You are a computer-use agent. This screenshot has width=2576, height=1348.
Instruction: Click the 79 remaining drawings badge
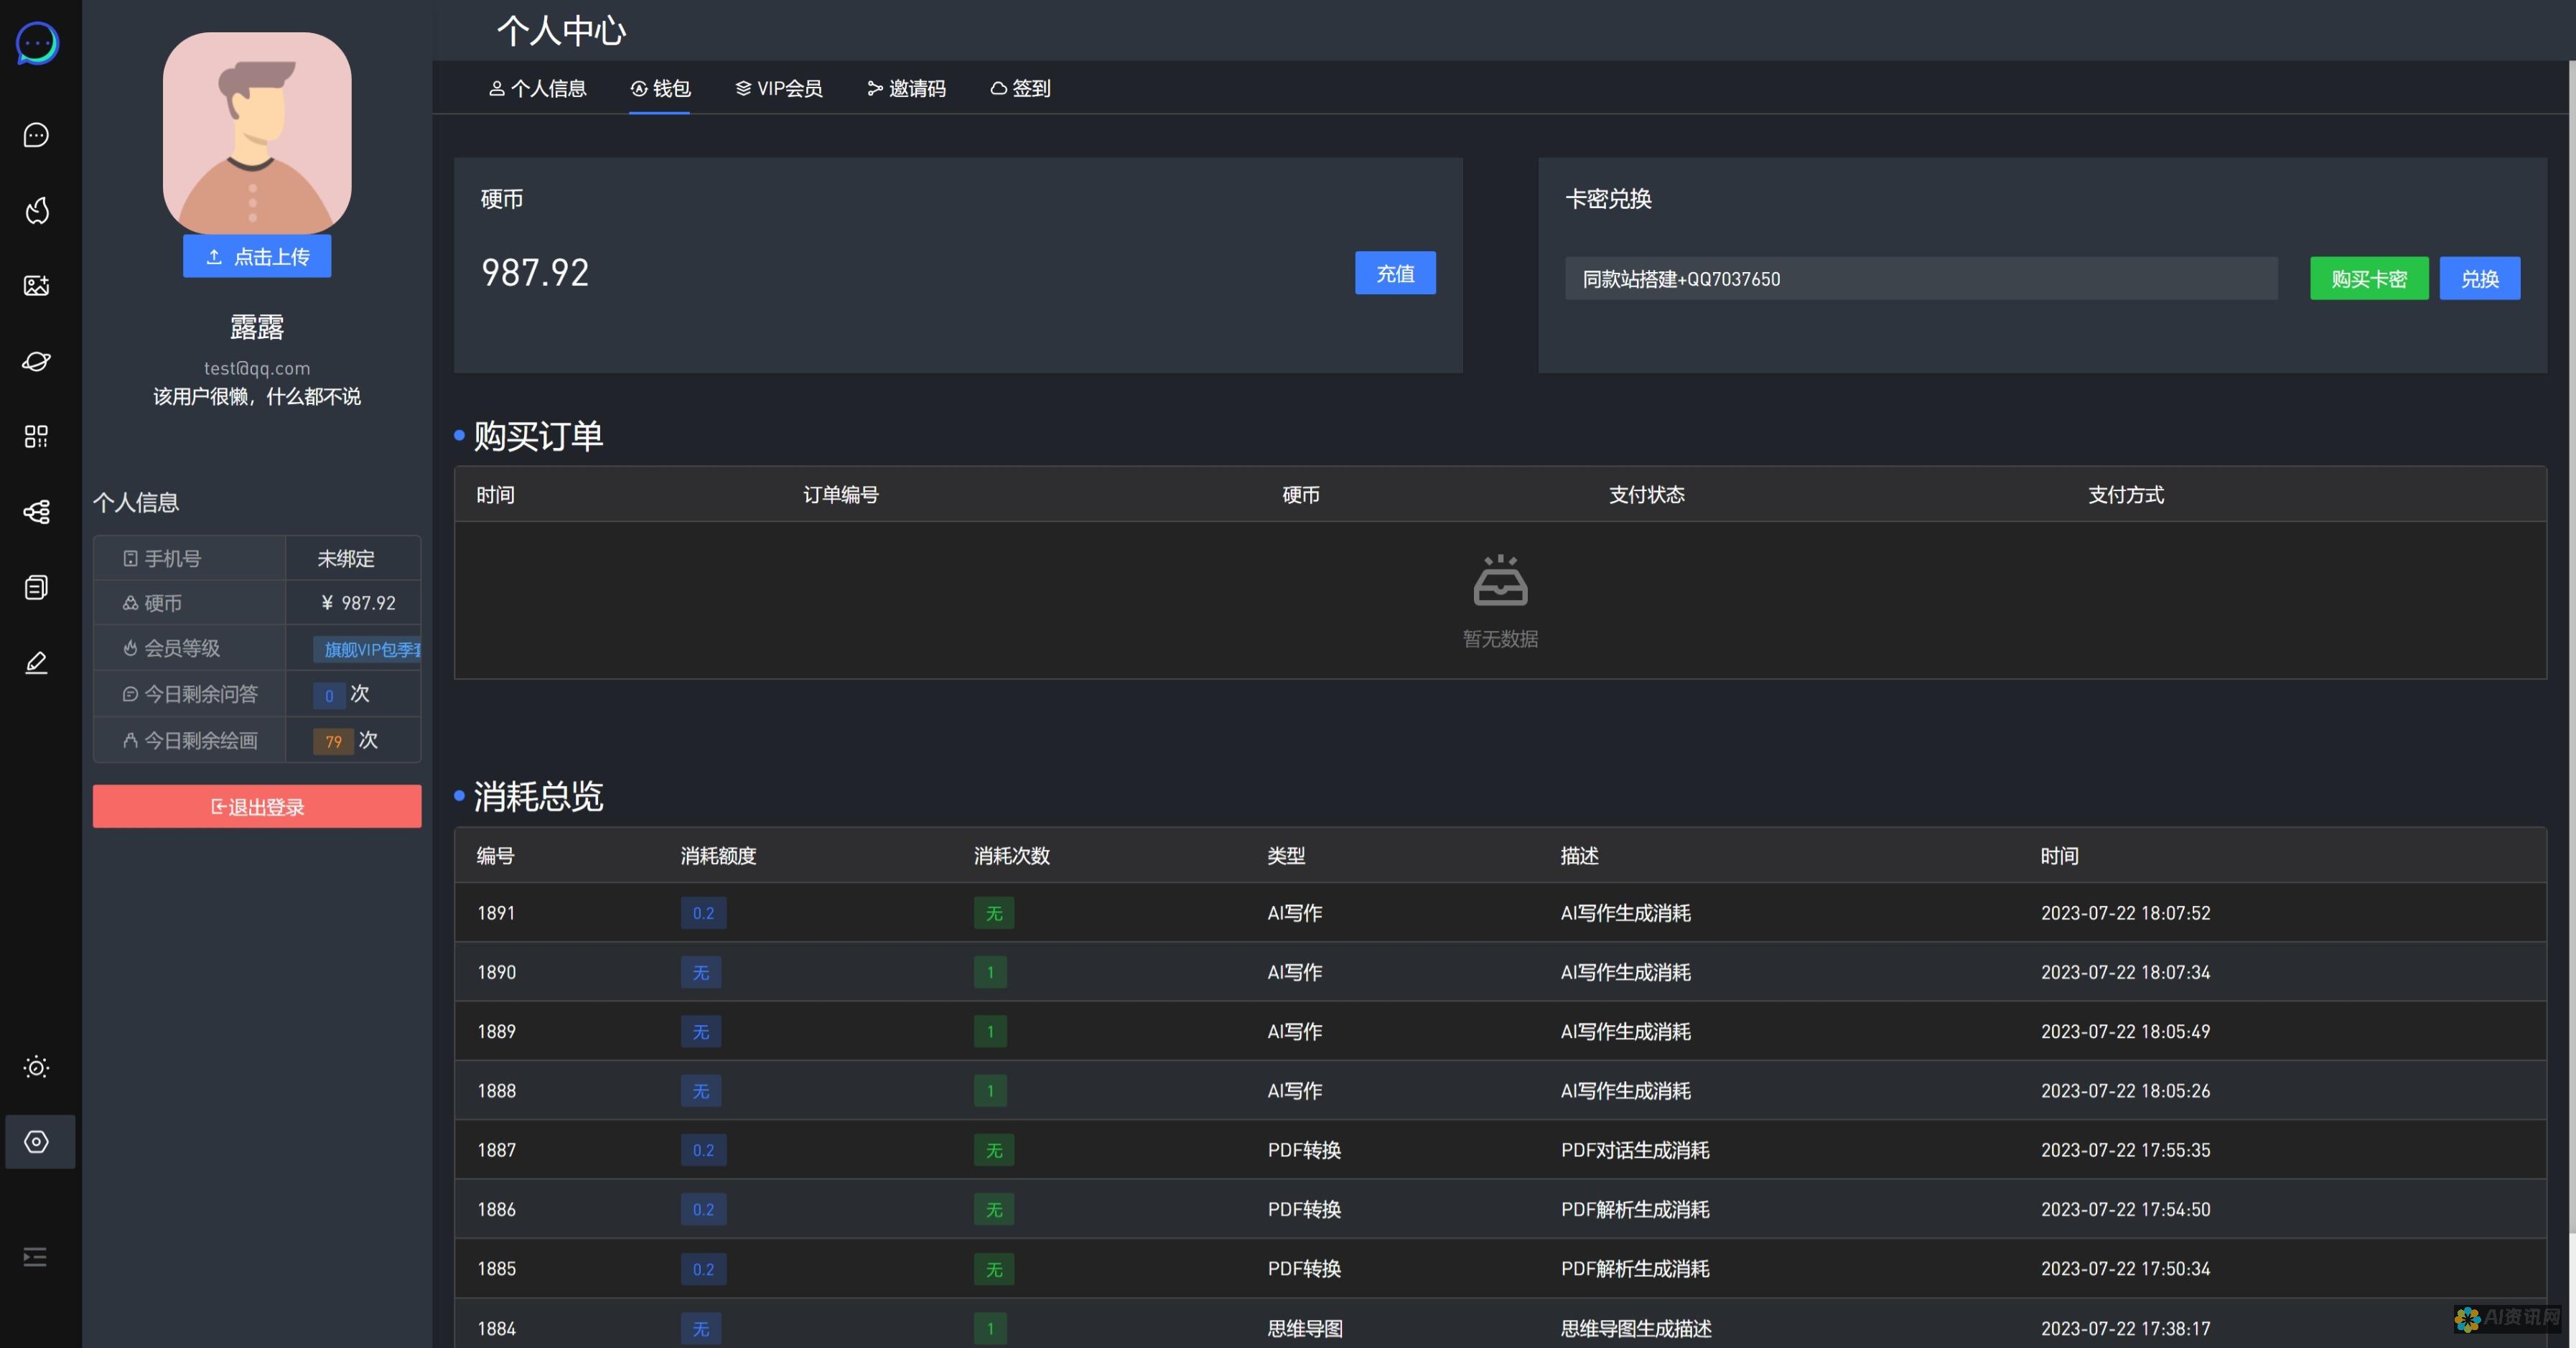pos(333,741)
